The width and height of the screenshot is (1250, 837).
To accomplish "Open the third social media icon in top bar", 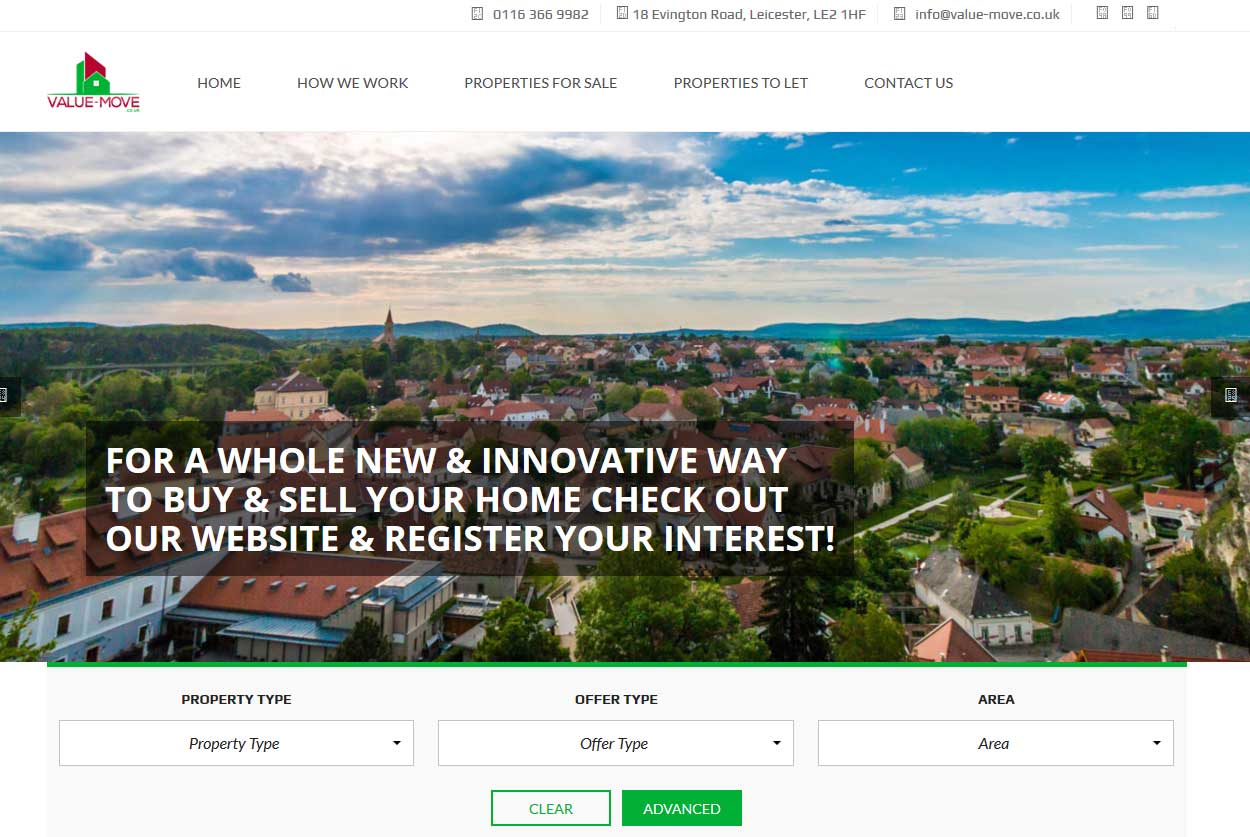I will coord(1152,13).
